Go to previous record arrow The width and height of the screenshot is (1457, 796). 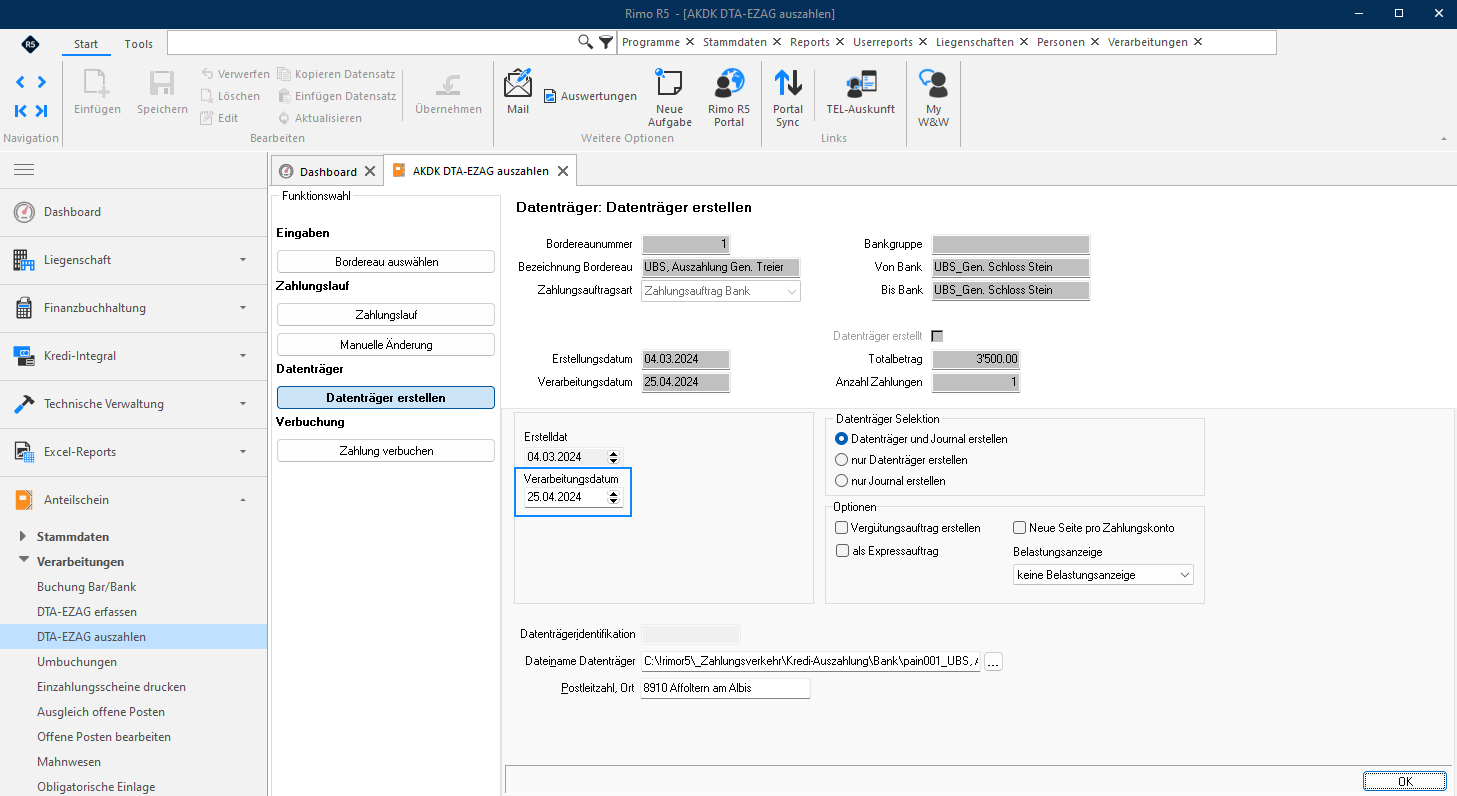[20, 82]
